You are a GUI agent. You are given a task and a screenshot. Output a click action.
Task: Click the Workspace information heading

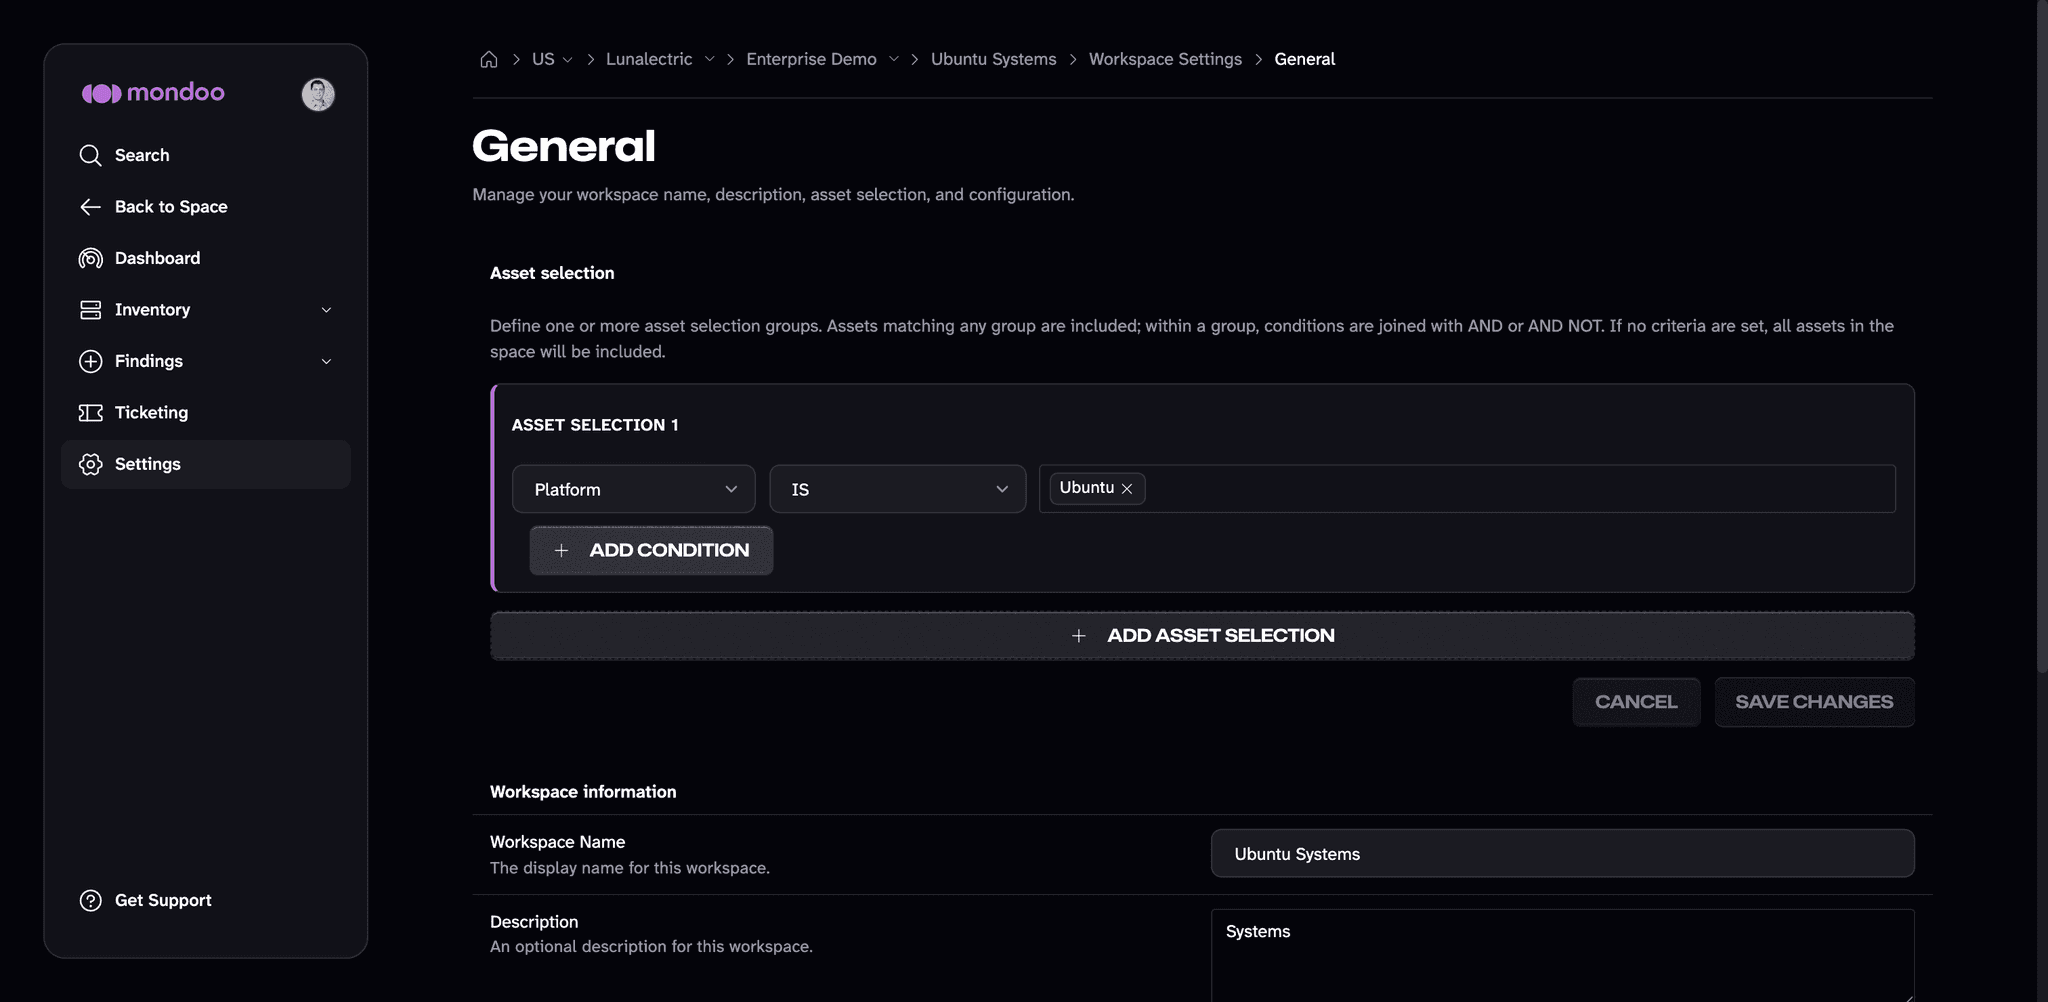[583, 792]
